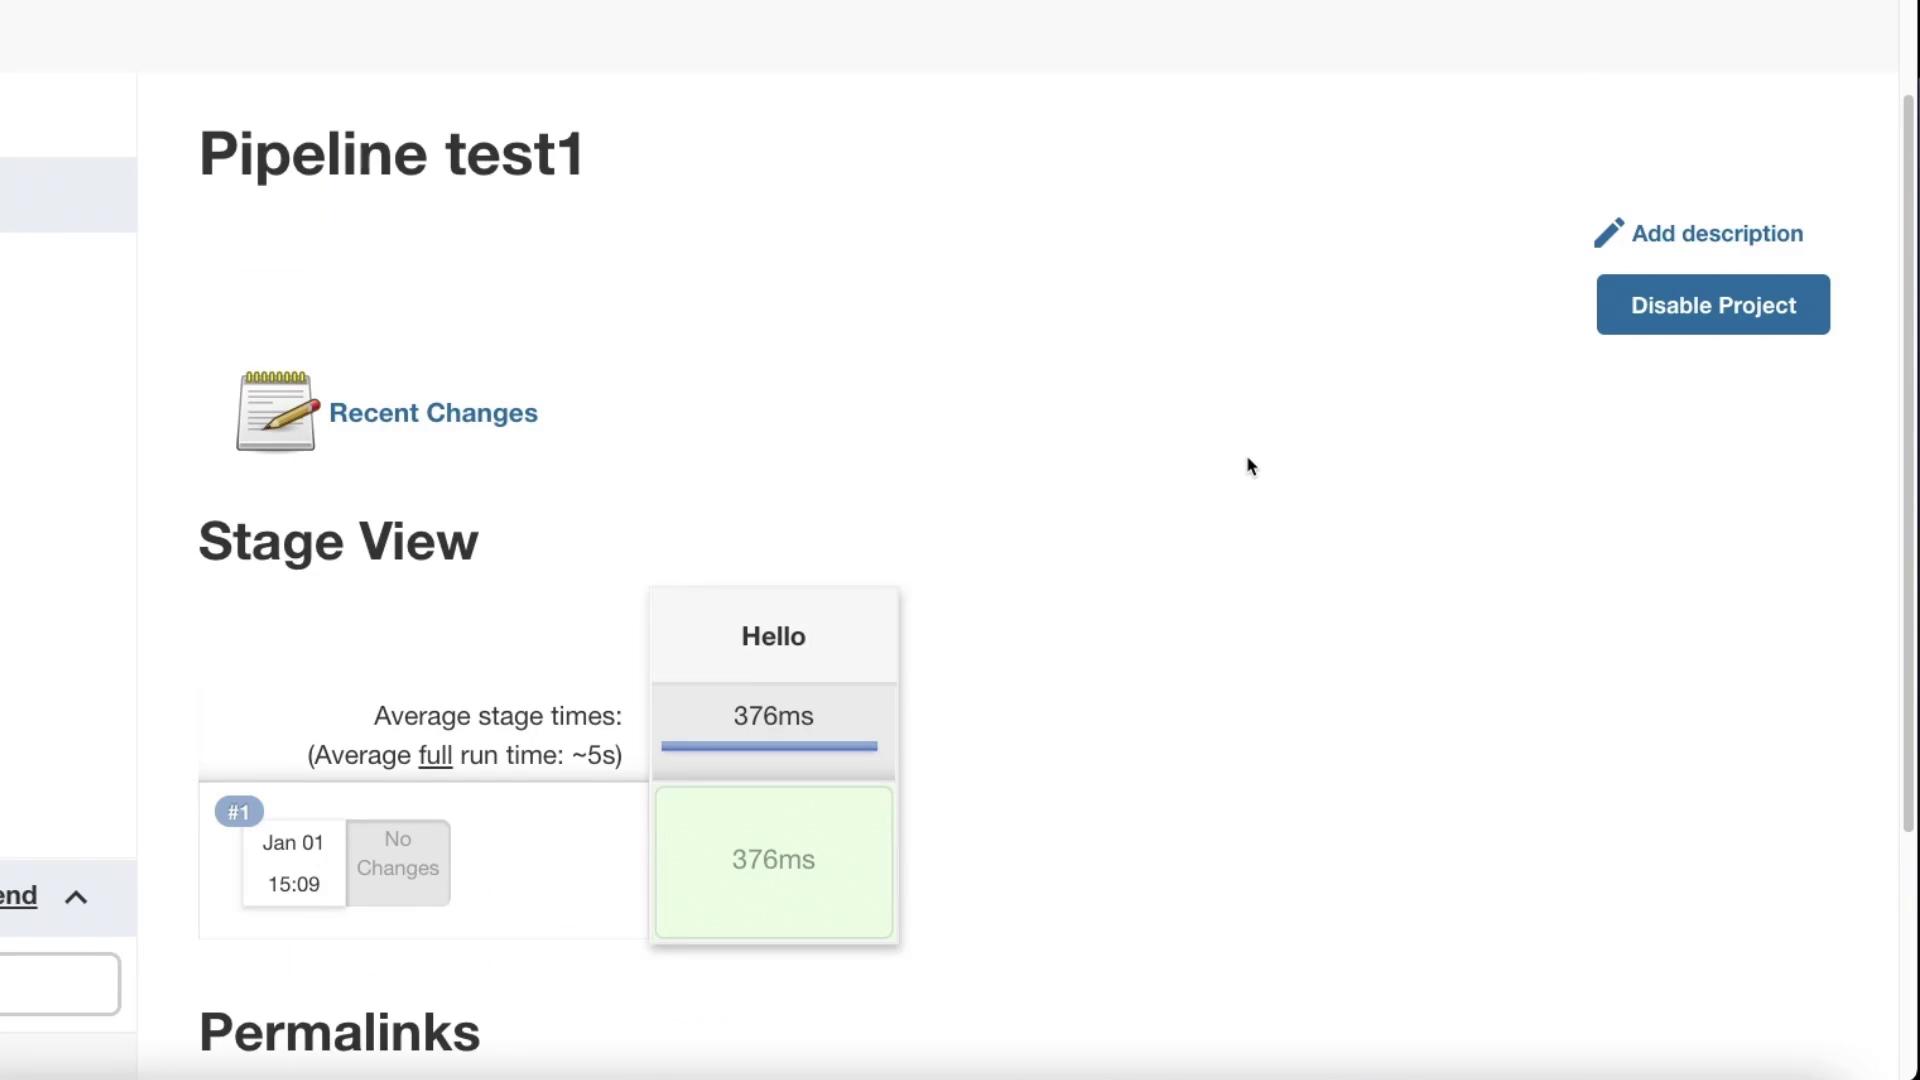Viewport: 1920px width, 1080px height.
Task: Click the Jan 01 15:09 build date box
Action: point(293,863)
